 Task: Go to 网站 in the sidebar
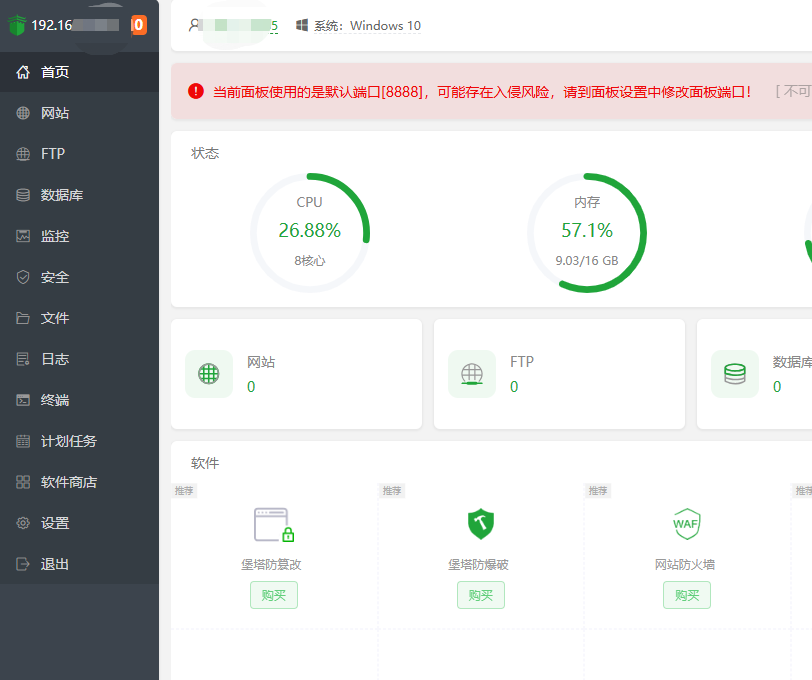pyautogui.click(x=55, y=113)
